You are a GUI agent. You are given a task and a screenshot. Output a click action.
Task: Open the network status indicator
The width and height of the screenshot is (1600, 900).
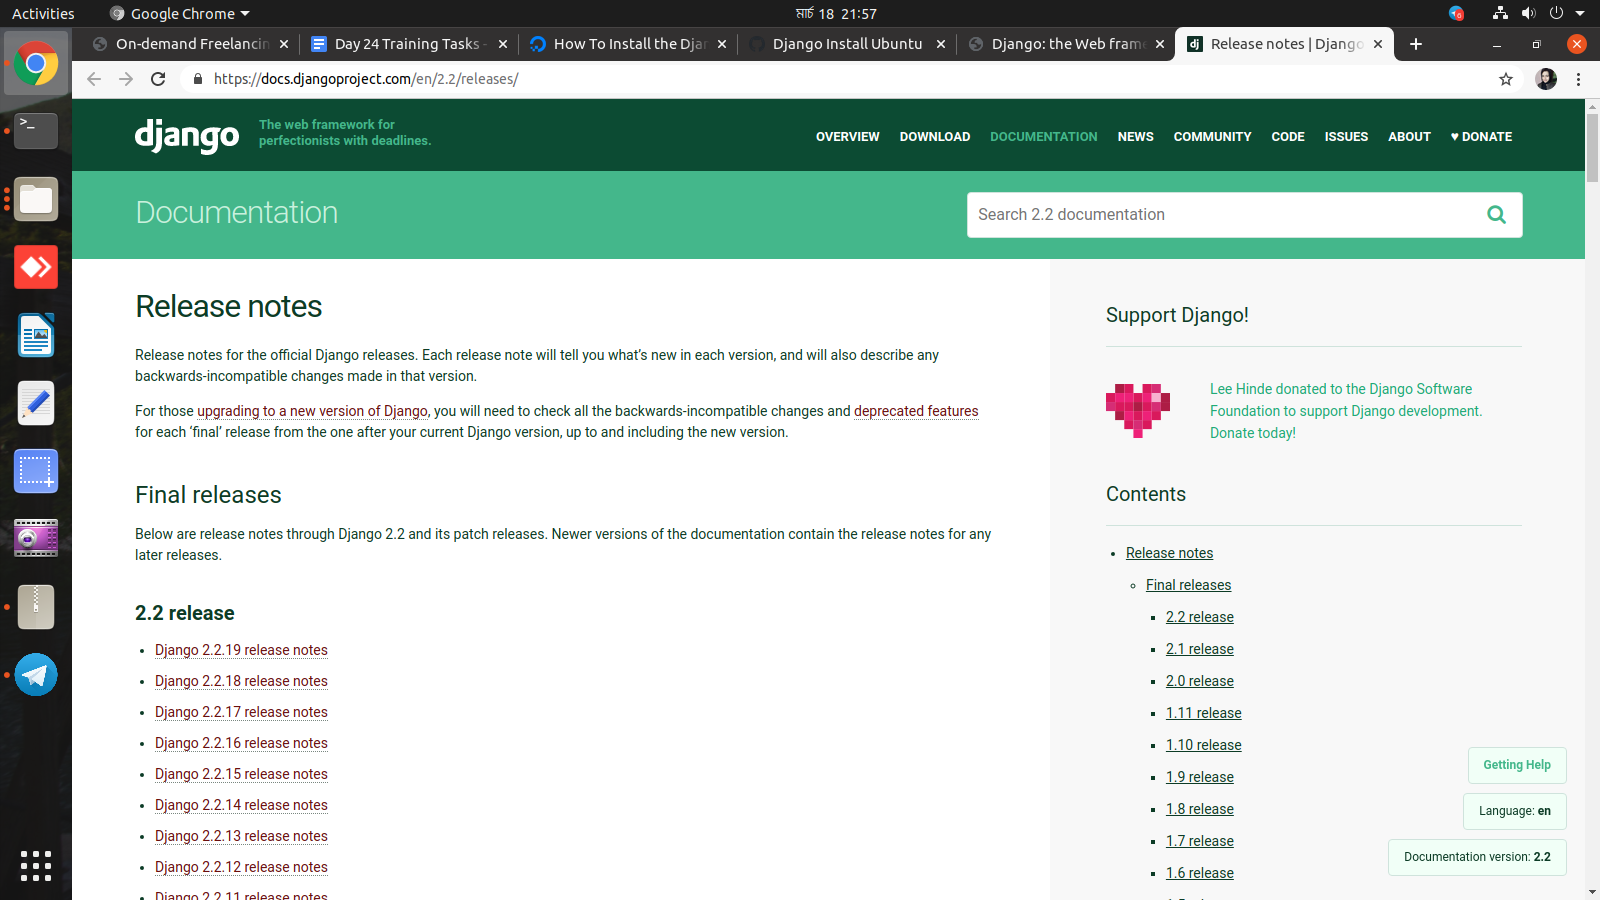point(1500,13)
